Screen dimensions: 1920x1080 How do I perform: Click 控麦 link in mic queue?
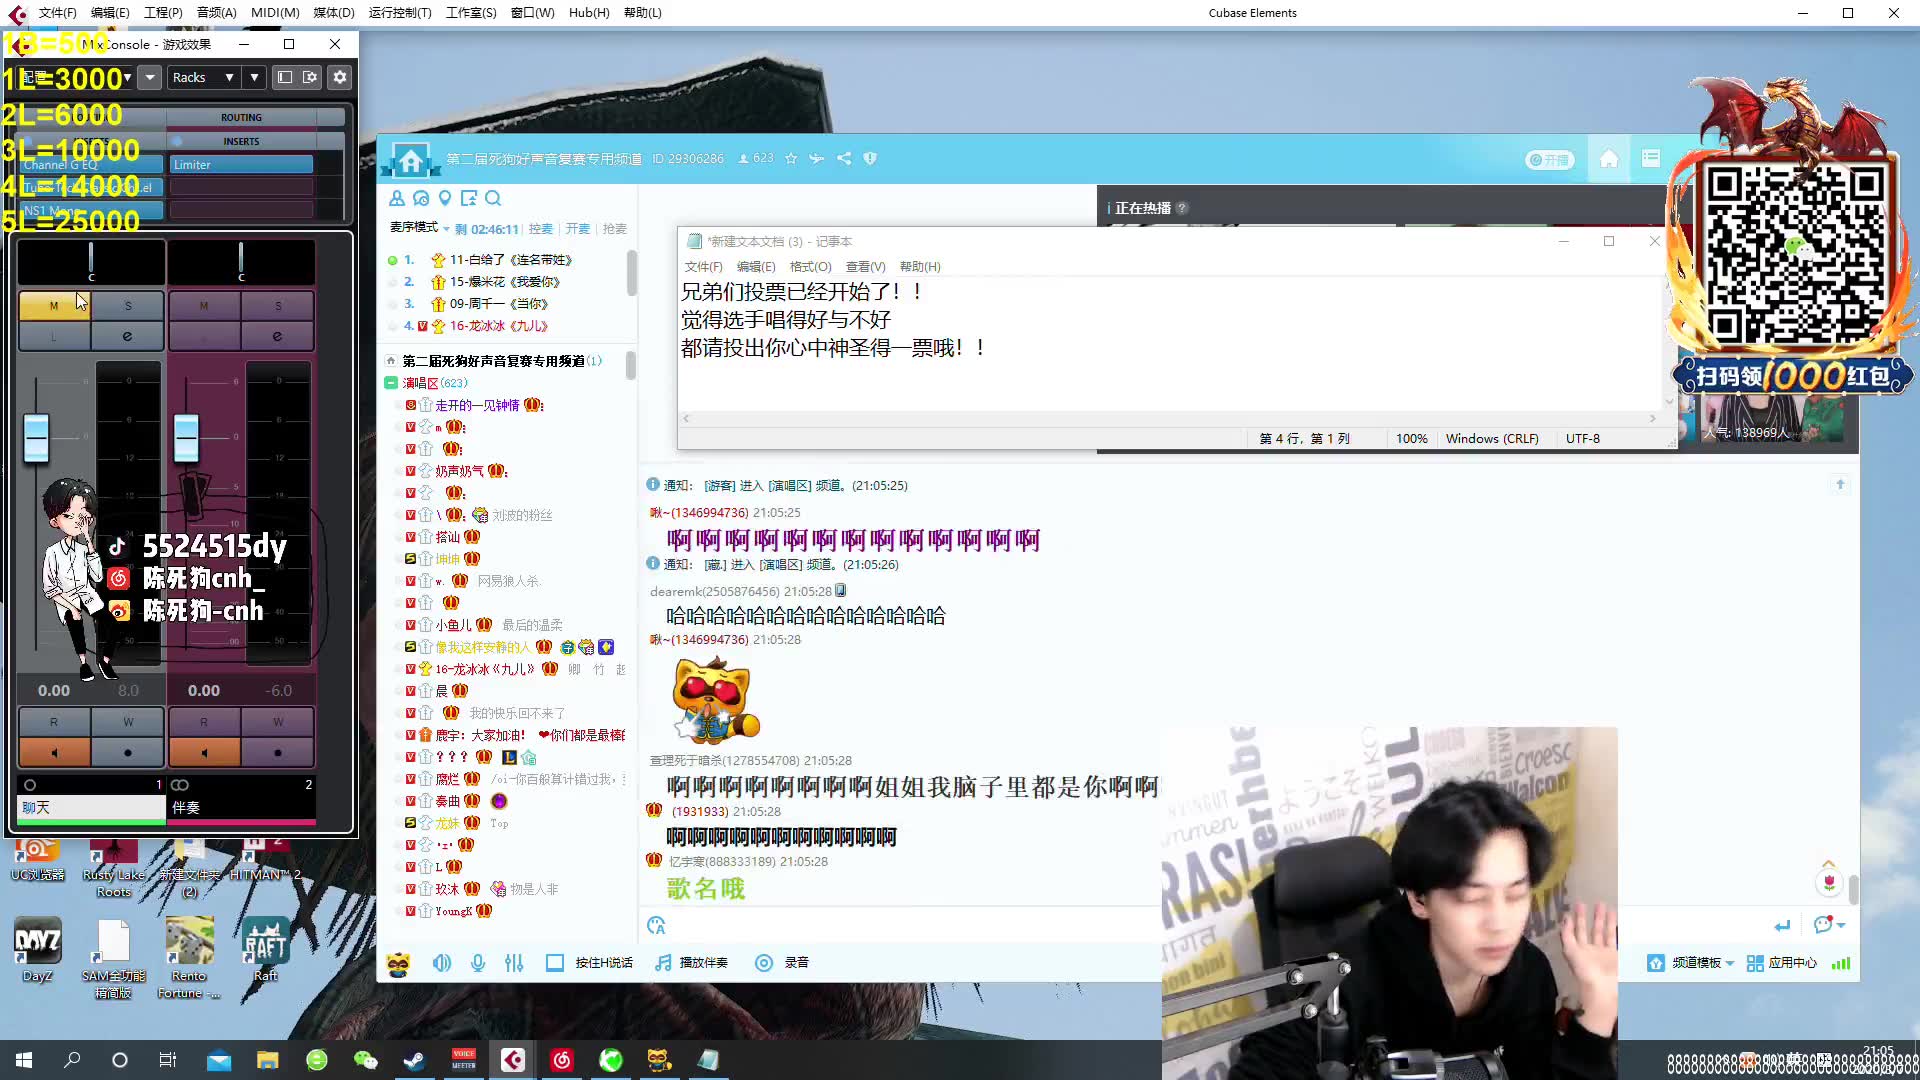point(540,229)
